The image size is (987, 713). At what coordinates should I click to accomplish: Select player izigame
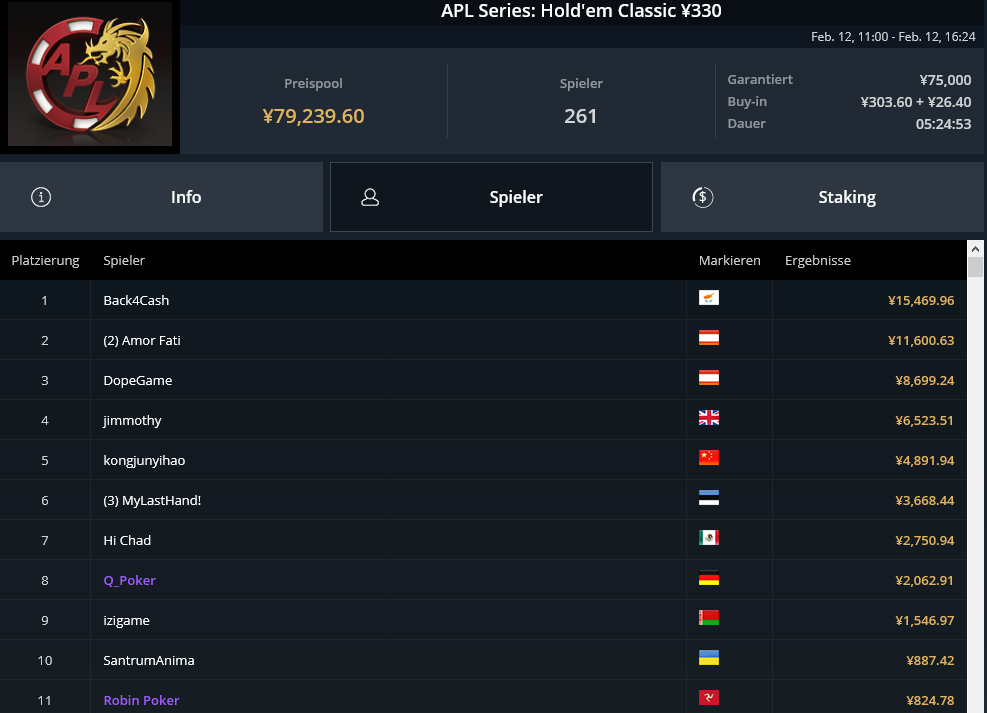coord(127,620)
